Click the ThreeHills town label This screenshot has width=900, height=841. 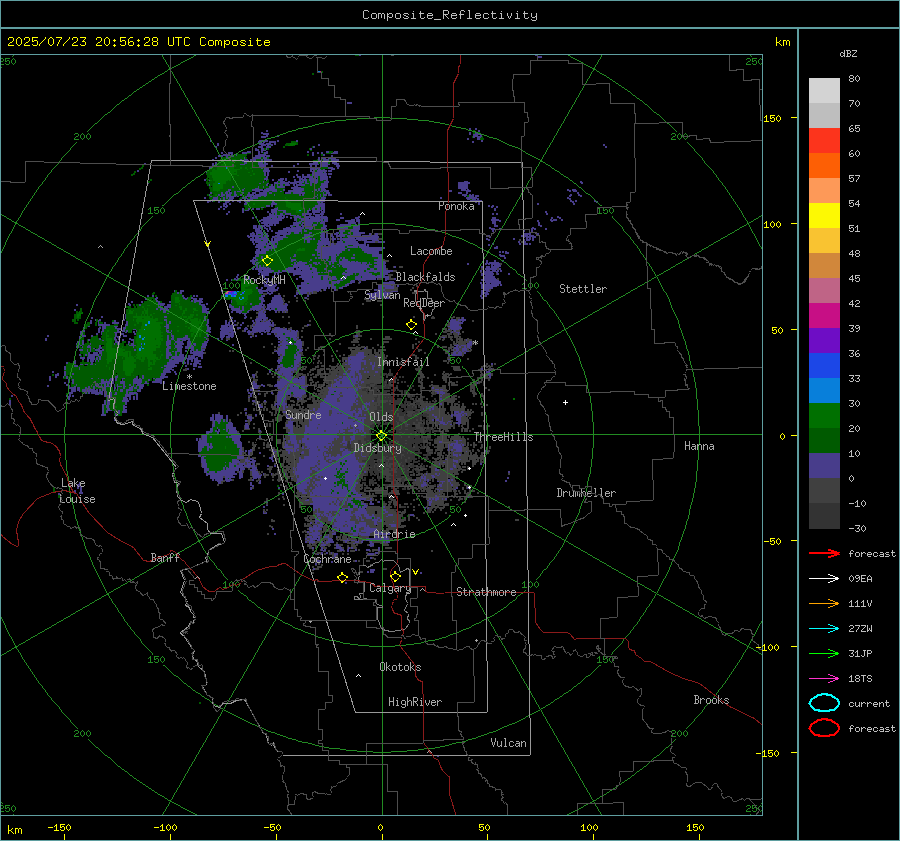point(503,437)
